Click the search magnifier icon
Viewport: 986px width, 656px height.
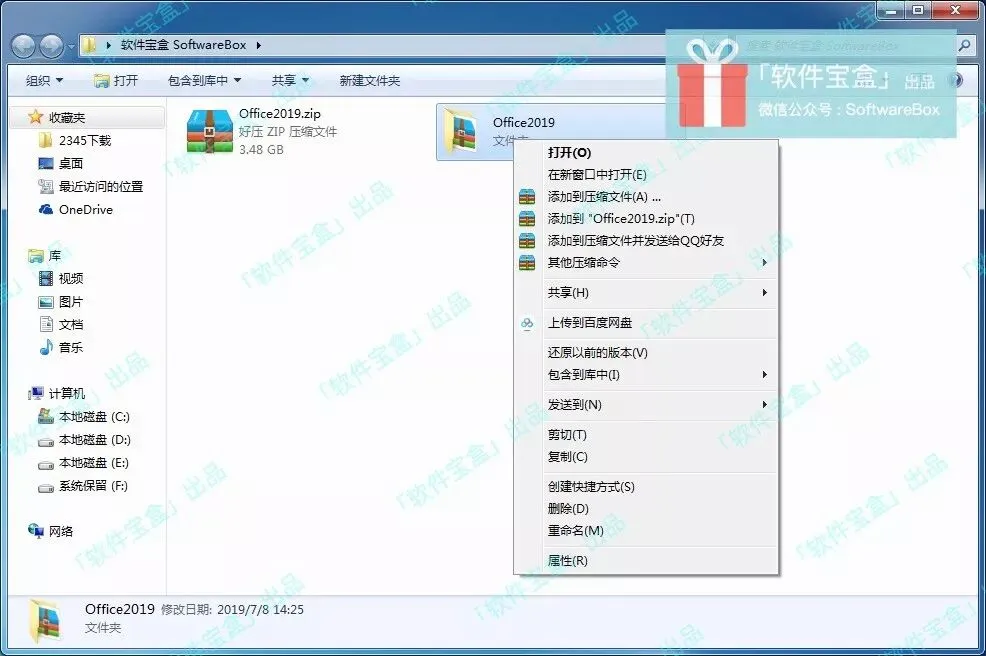click(x=964, y=46)
